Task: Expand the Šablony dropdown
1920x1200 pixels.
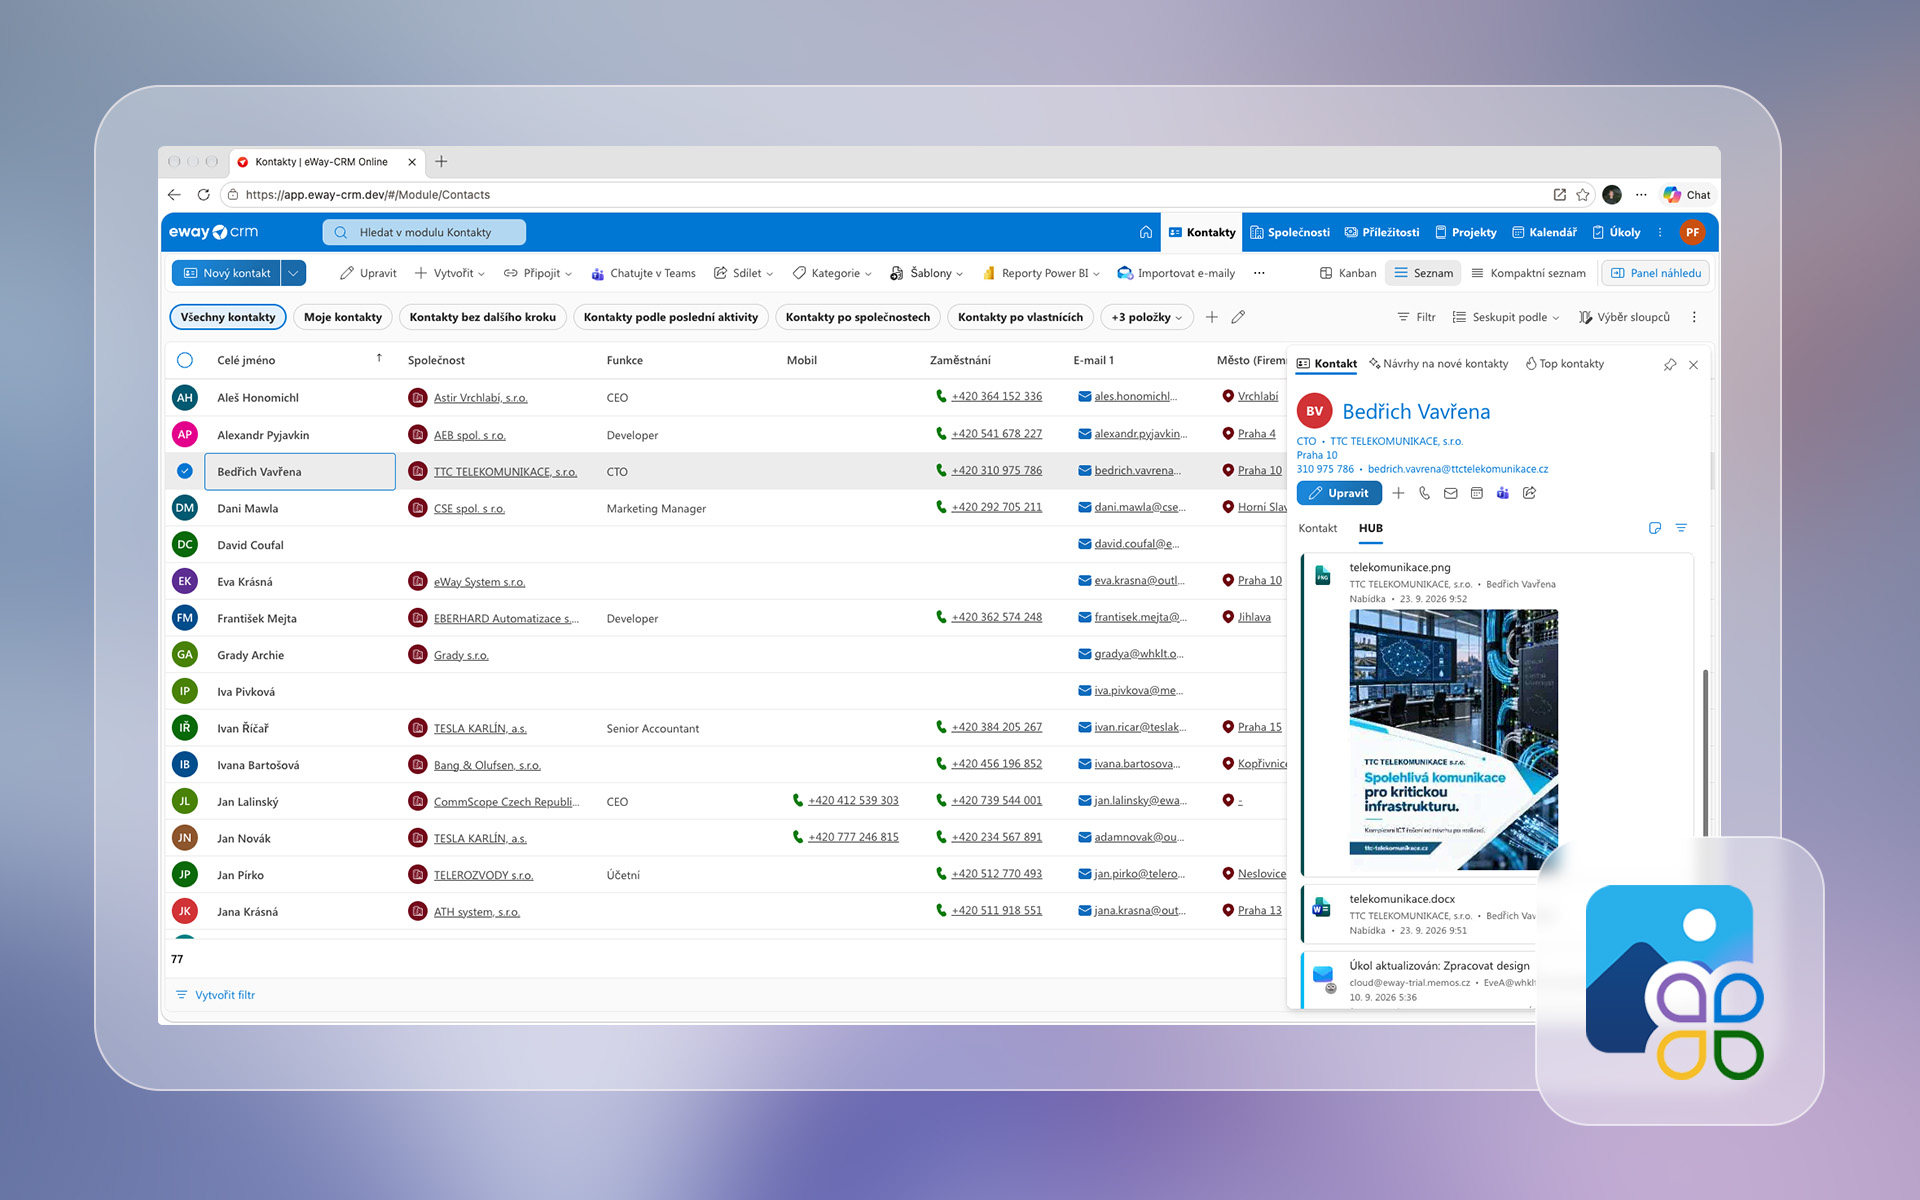Action: 926,273
